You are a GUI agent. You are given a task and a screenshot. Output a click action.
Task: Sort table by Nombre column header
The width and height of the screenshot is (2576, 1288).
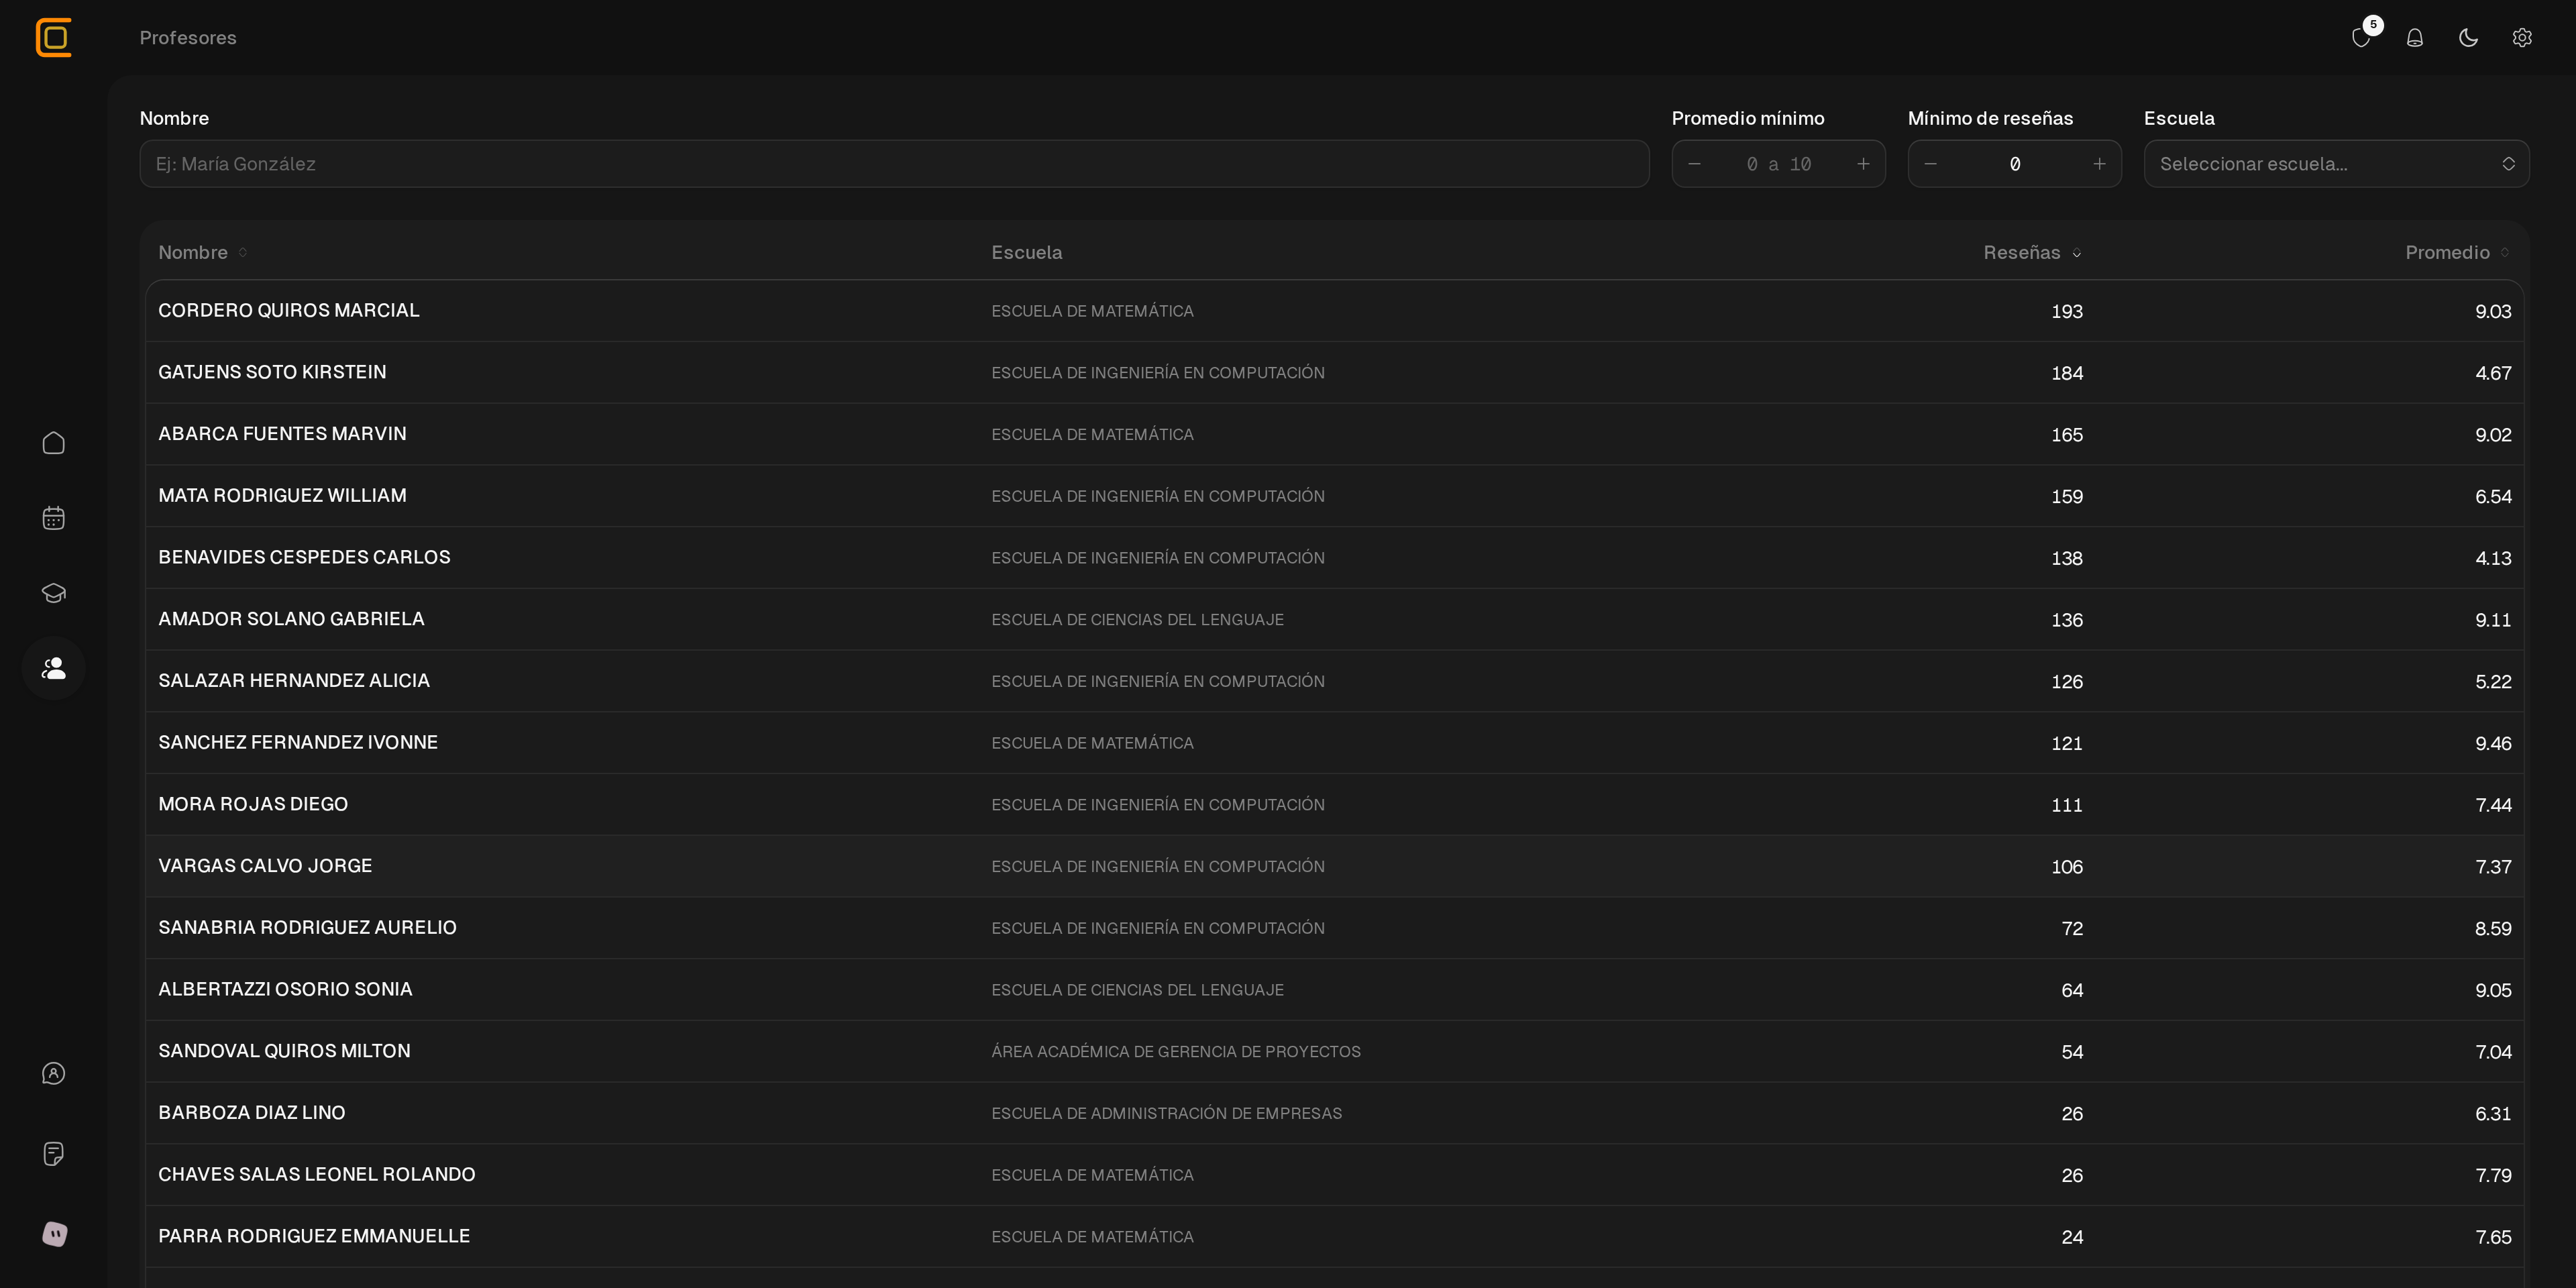click(203, 253)
